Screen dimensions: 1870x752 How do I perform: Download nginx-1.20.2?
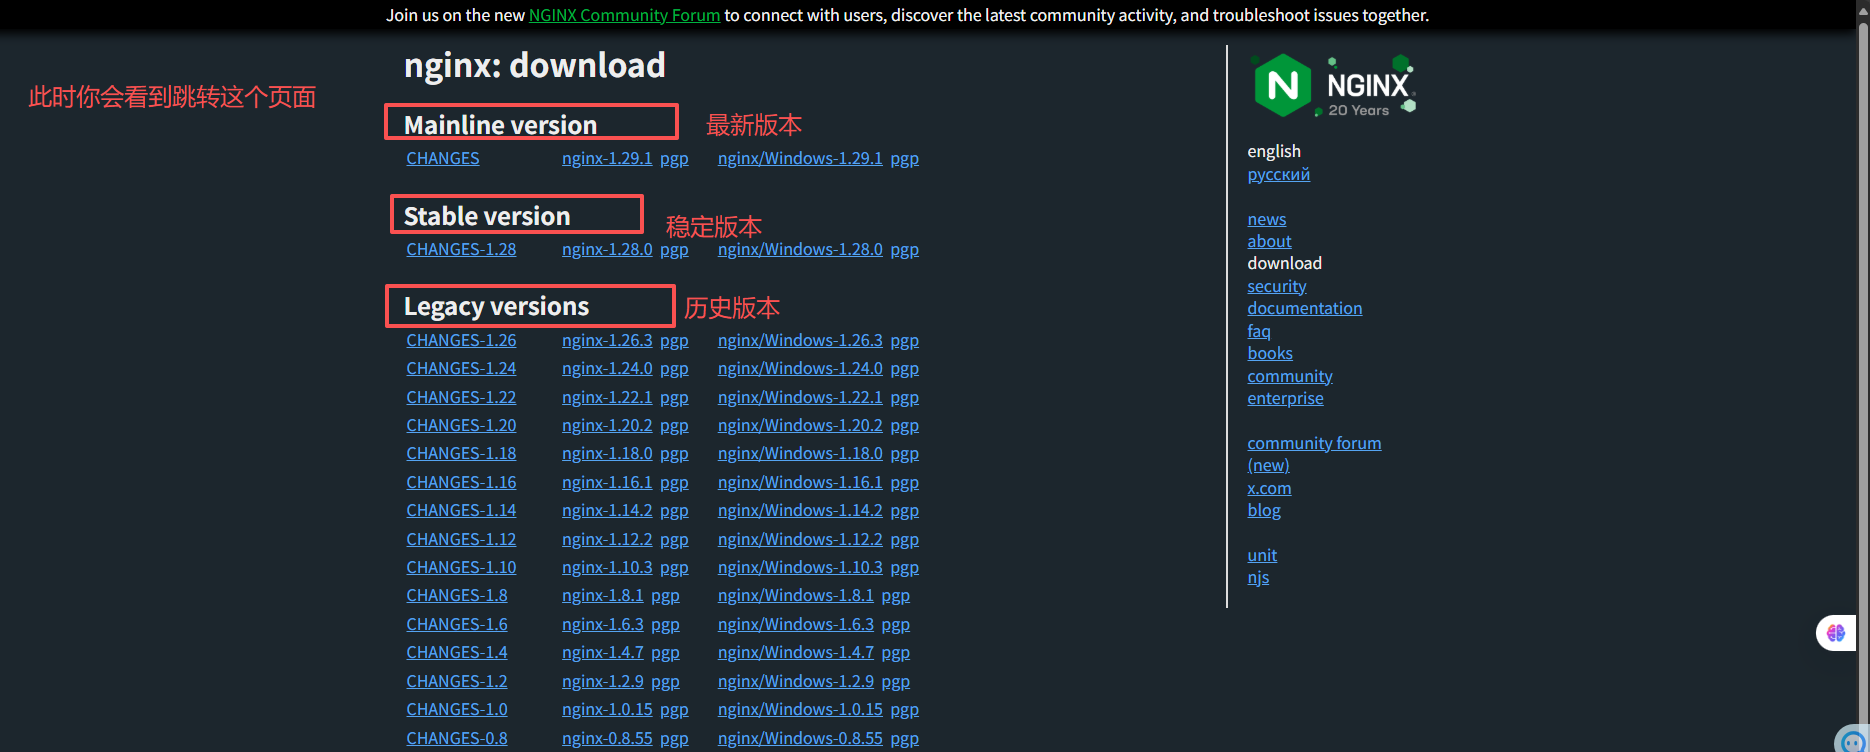point(607,425)
